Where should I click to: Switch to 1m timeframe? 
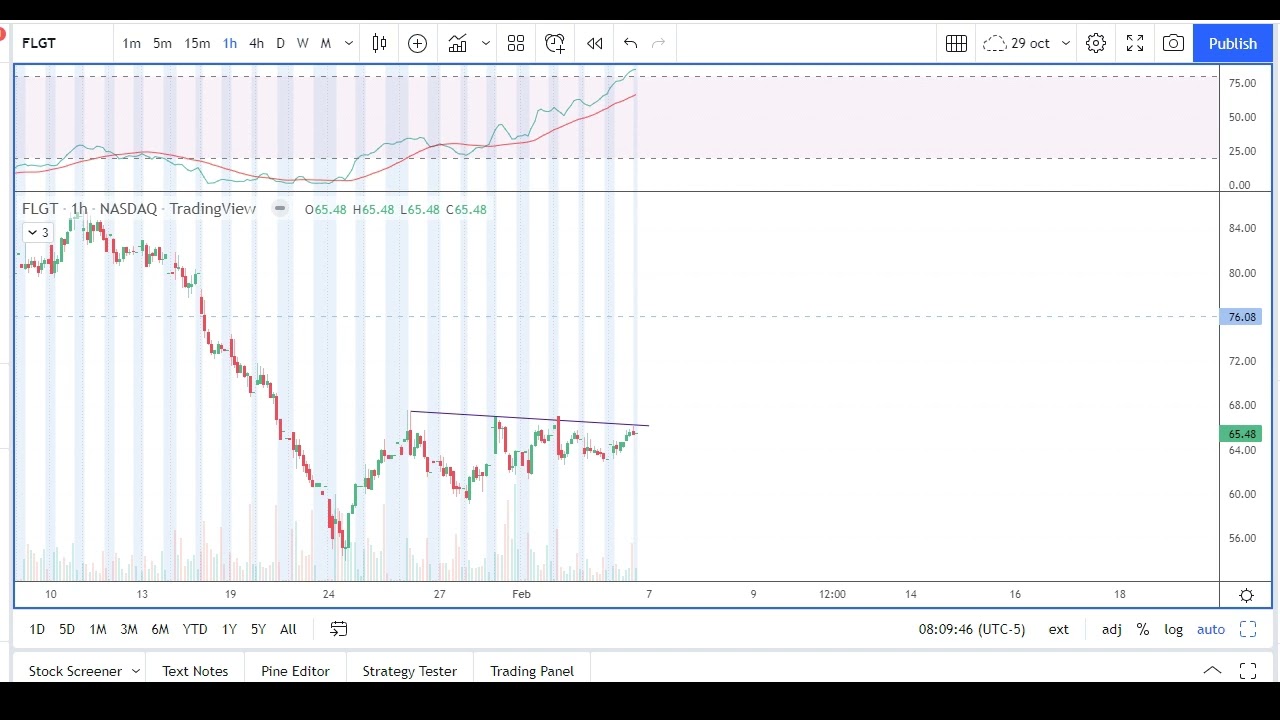[x=131, y=43]
